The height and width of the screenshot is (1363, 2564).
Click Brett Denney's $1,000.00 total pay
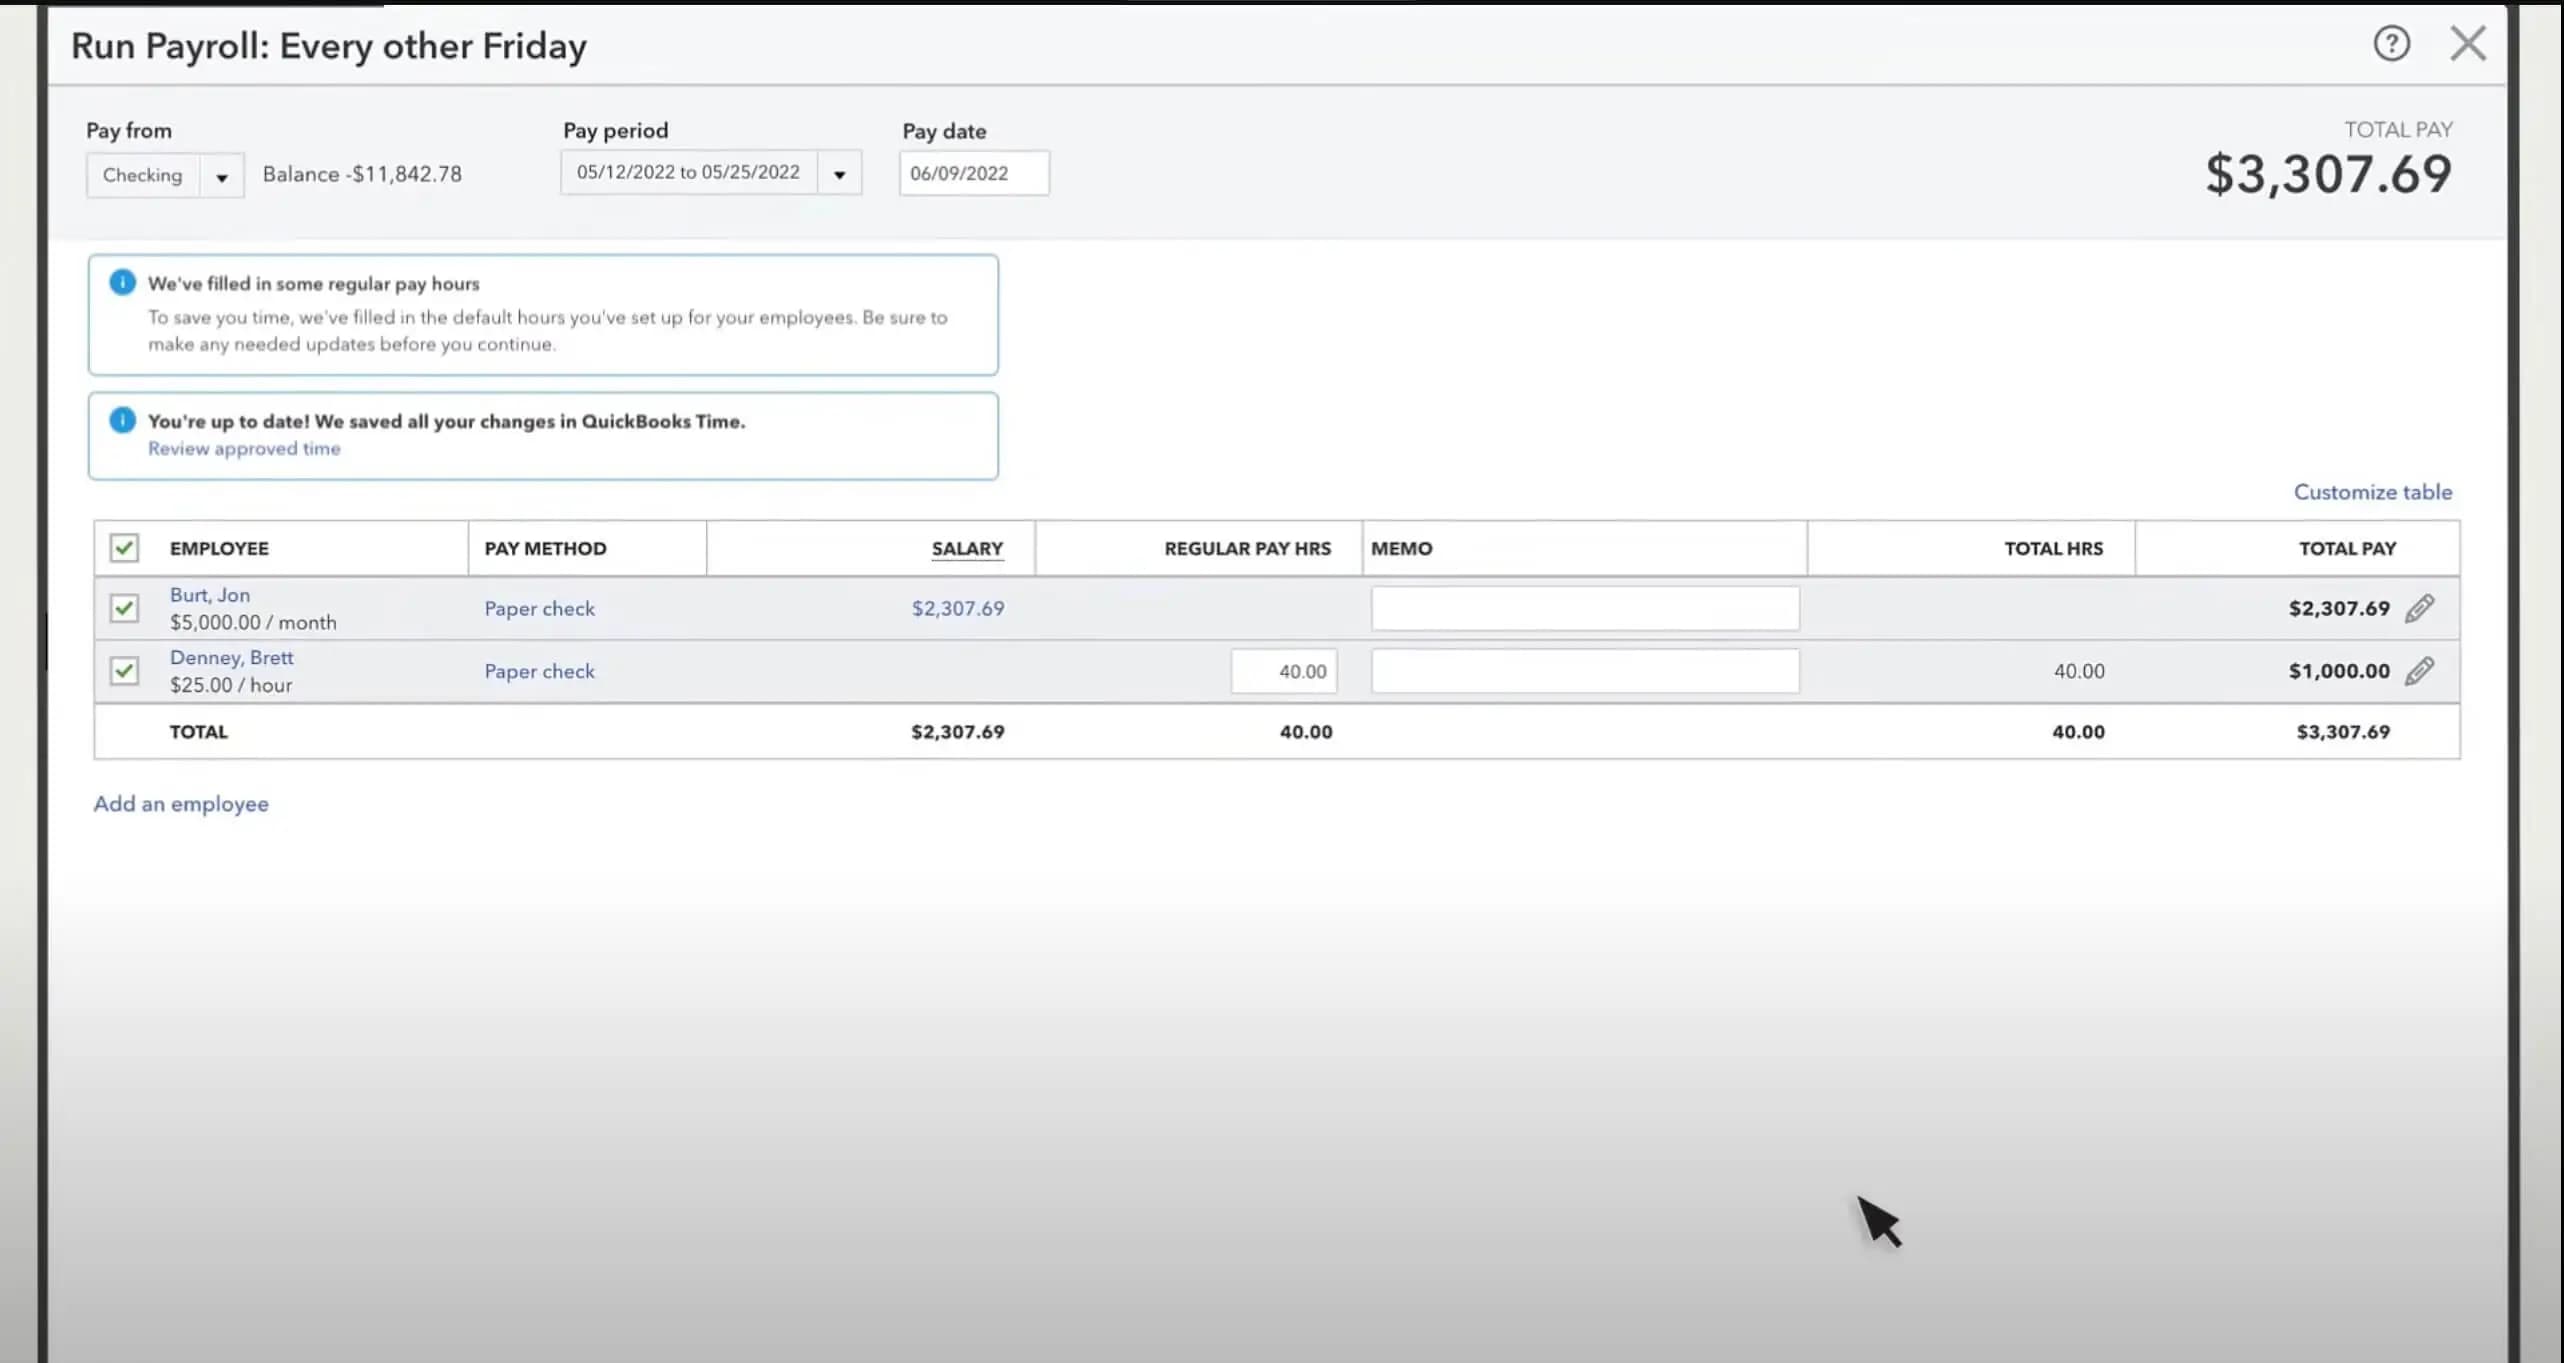pyautogui.click(x=2339, y=672)
